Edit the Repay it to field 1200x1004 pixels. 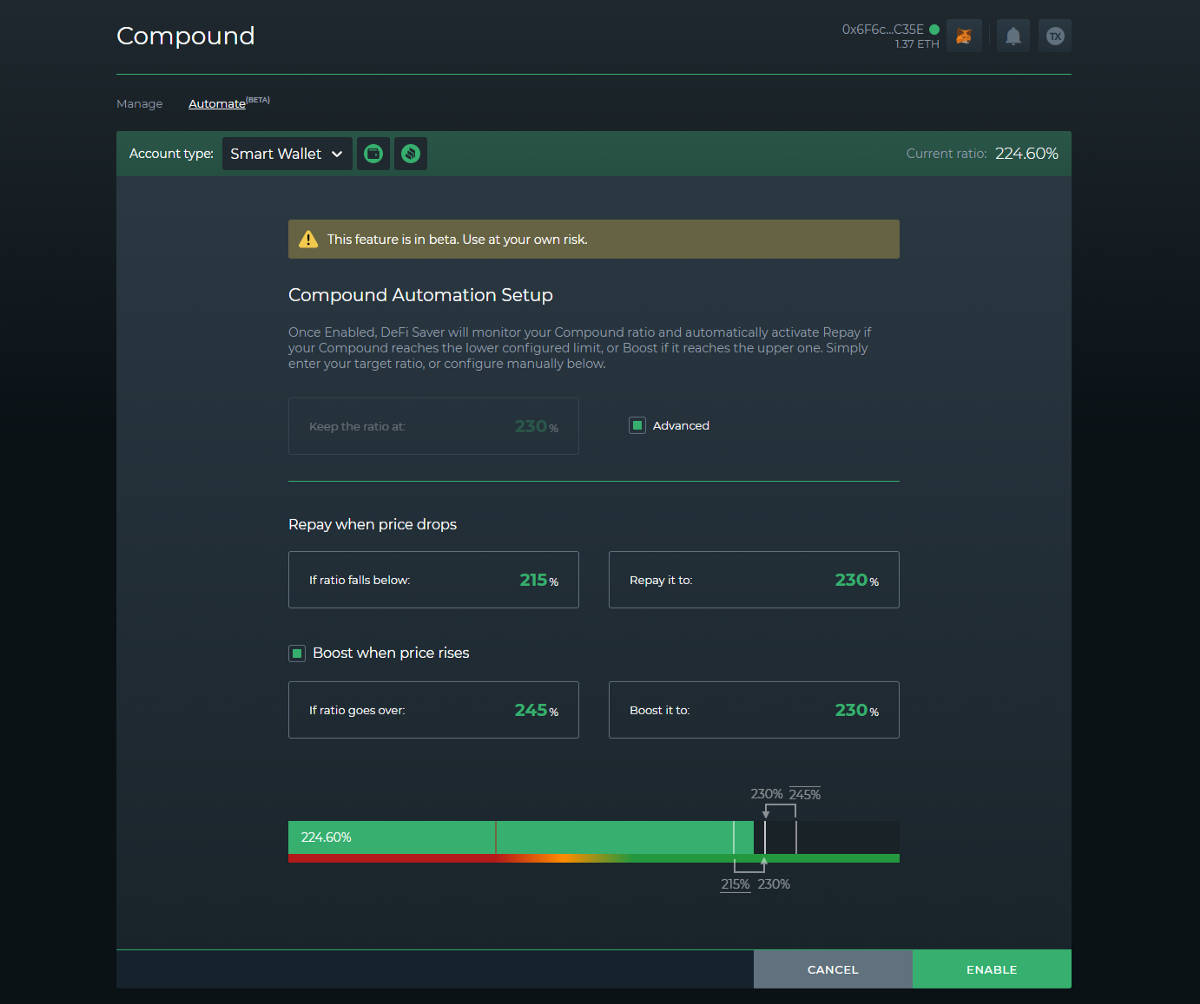[754, 580]
